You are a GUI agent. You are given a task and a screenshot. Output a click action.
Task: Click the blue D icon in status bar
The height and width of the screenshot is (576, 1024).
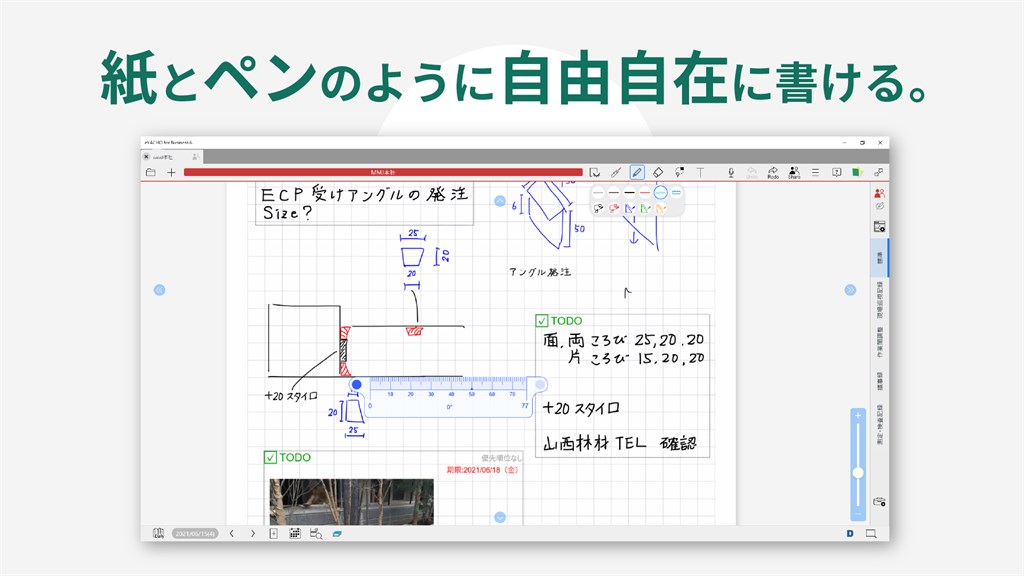coord(850,534)
